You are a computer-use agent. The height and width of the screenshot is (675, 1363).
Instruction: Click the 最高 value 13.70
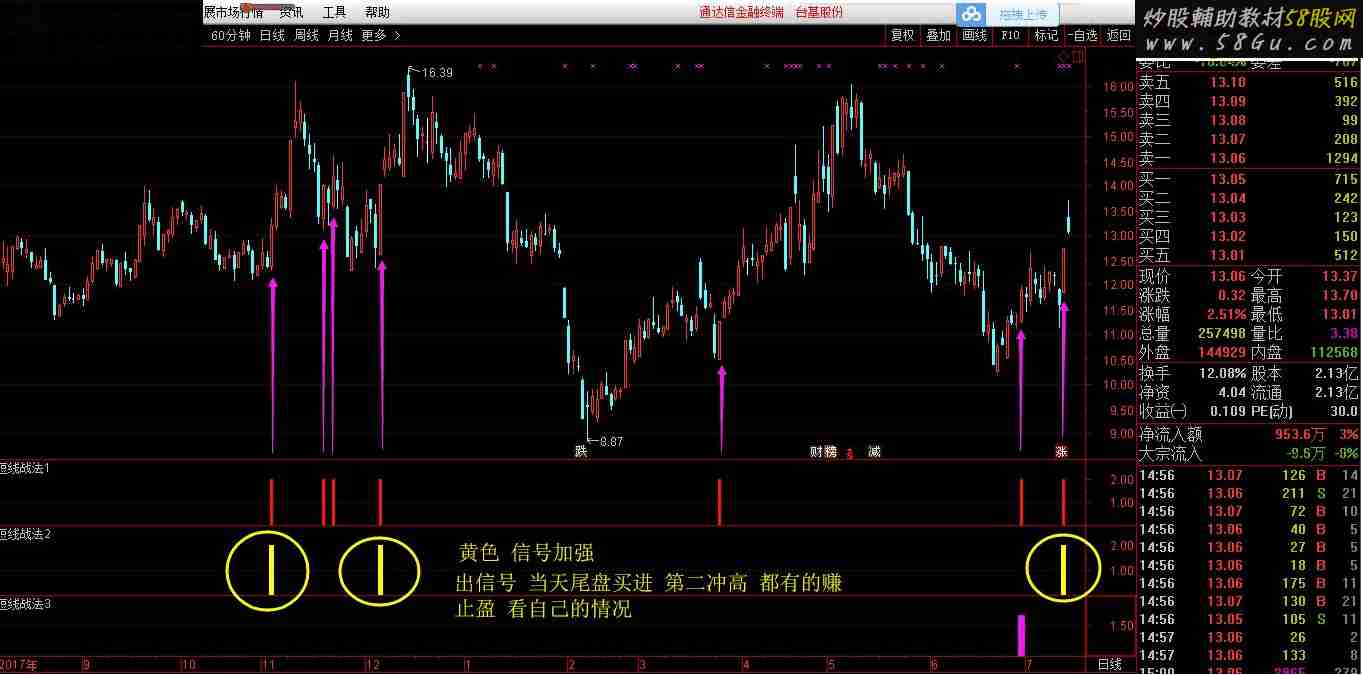click(x=1339, y=295)
